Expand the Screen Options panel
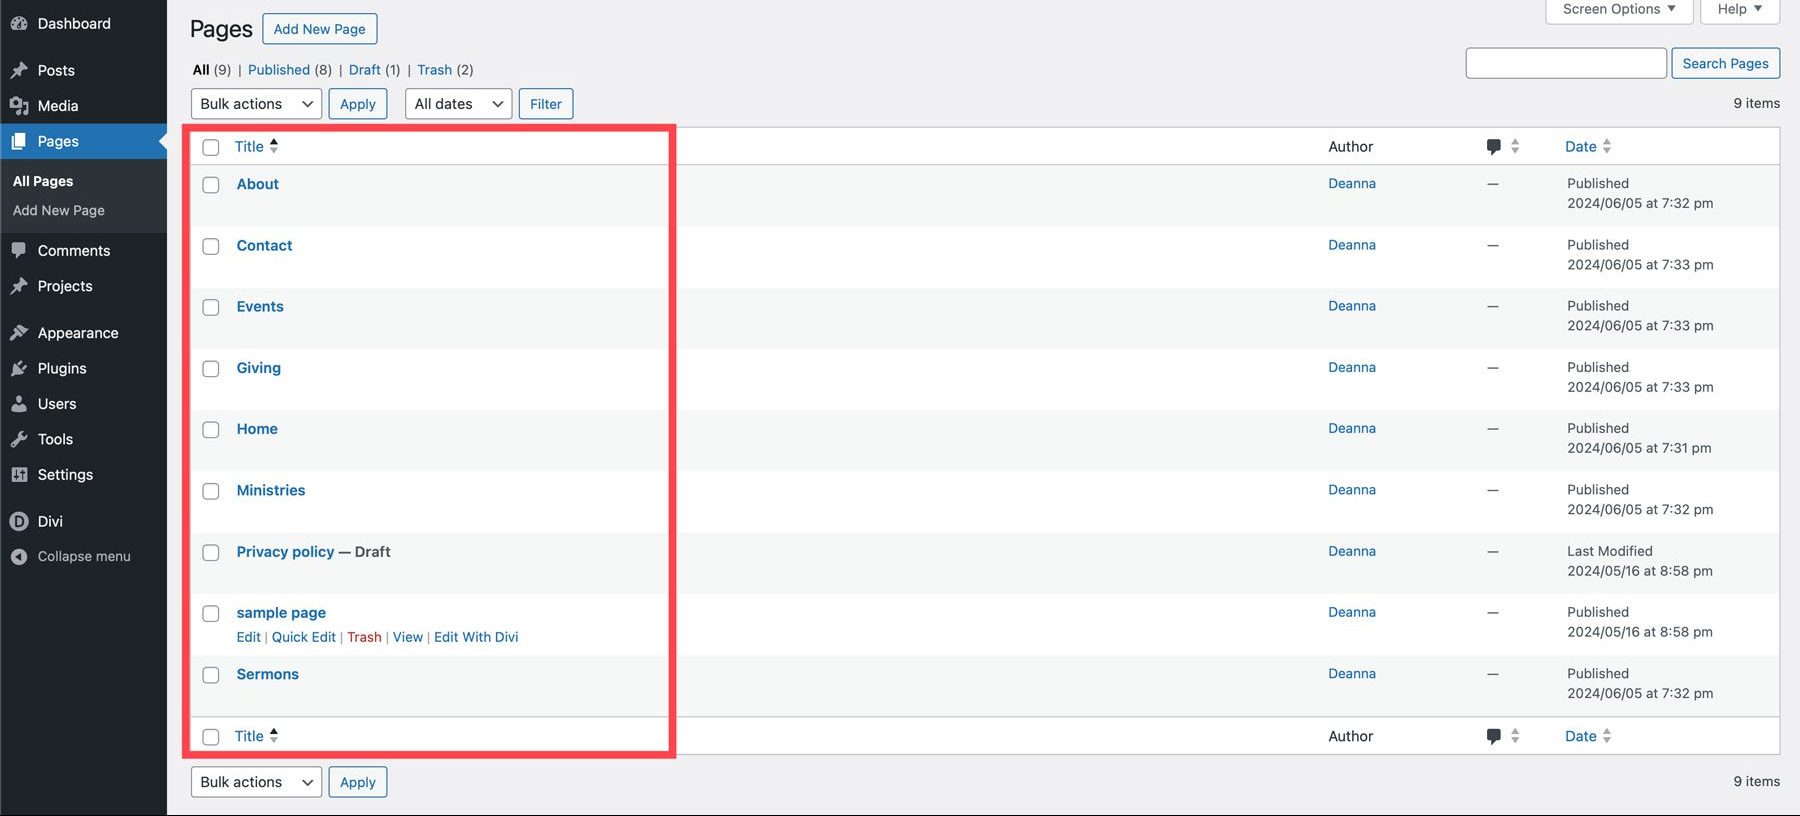 pos(1619,10)
